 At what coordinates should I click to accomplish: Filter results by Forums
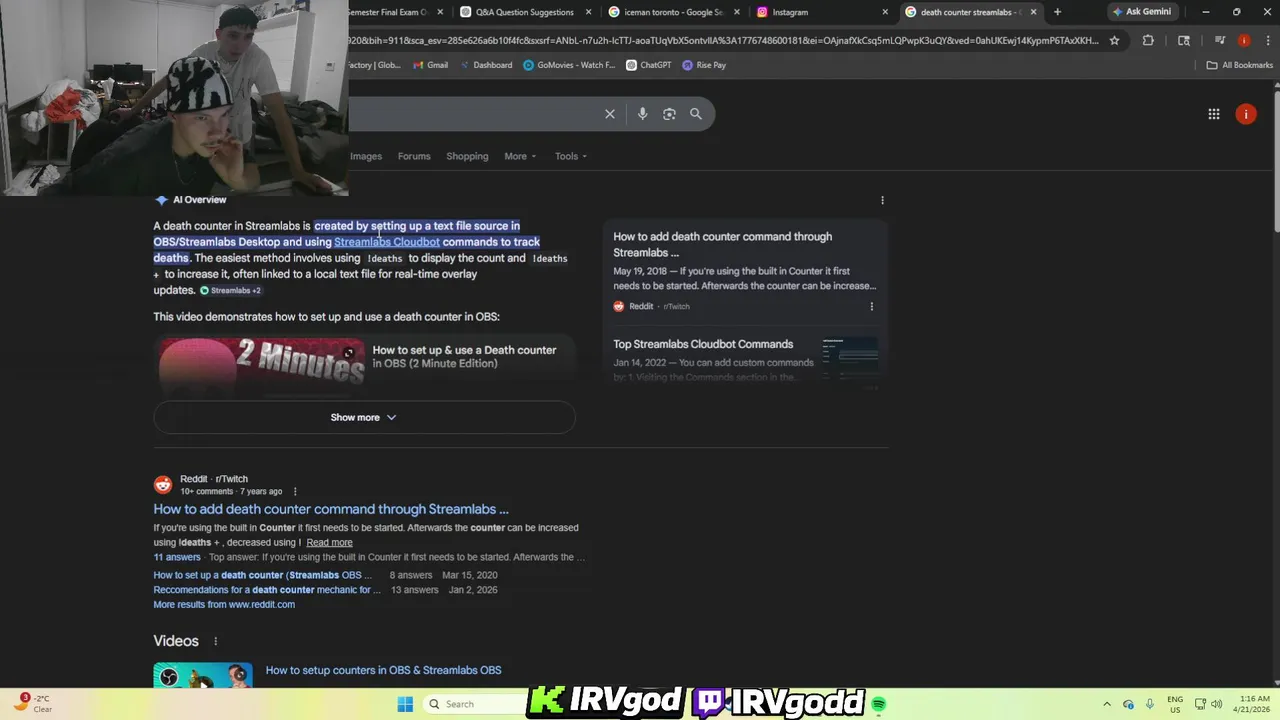pos(414,156)
